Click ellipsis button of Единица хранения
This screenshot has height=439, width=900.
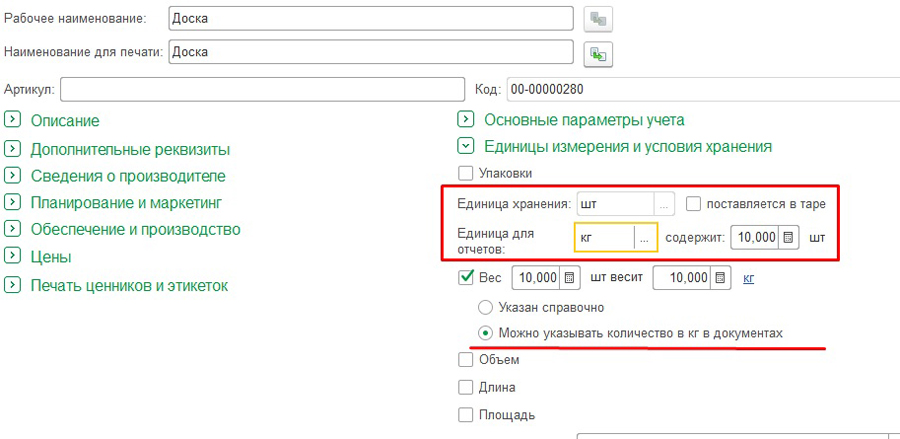[x=665, y=204]
